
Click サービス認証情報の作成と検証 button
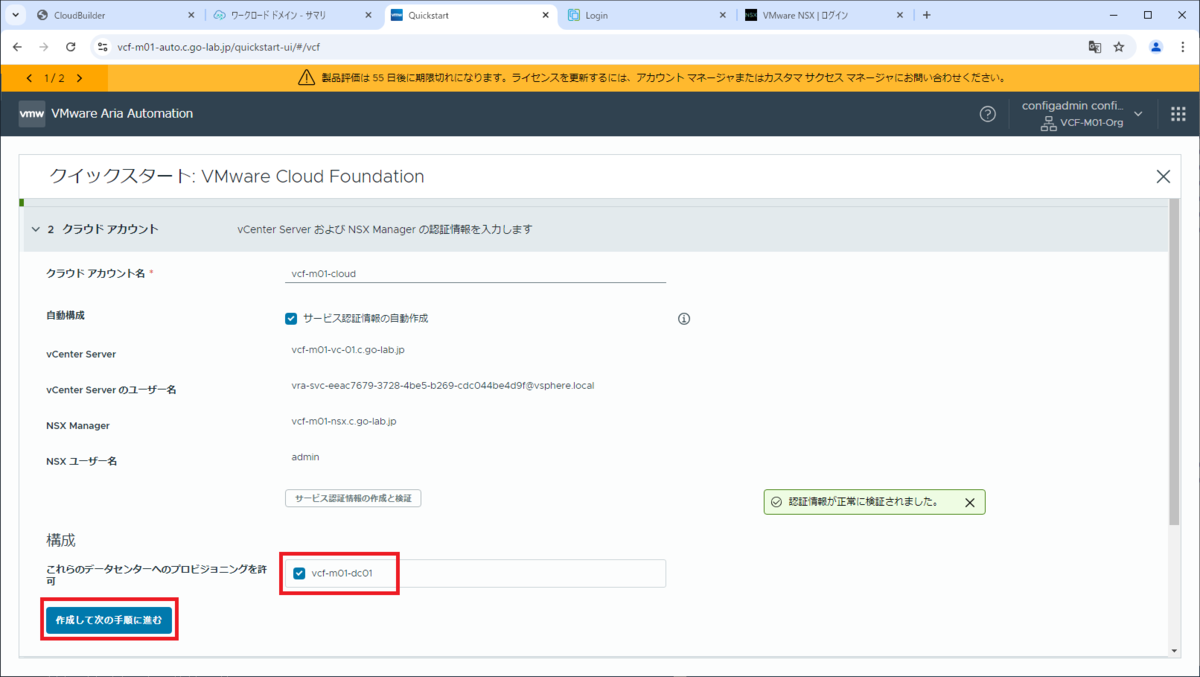353,498
